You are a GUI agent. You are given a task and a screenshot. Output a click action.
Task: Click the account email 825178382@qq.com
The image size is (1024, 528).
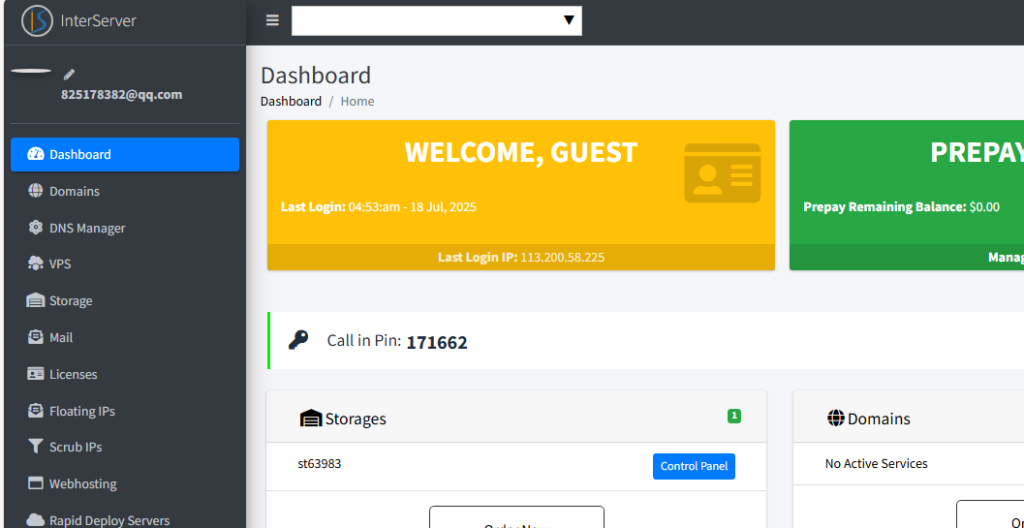point(121,94)
